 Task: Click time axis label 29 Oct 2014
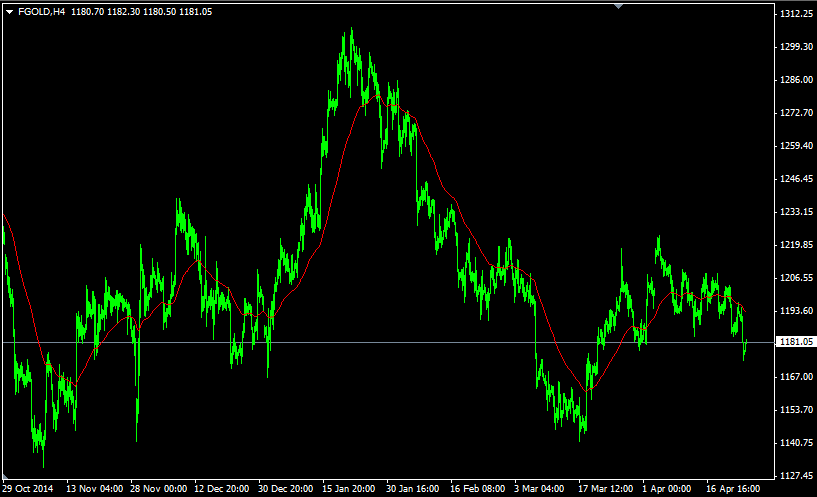pos(28,489)
